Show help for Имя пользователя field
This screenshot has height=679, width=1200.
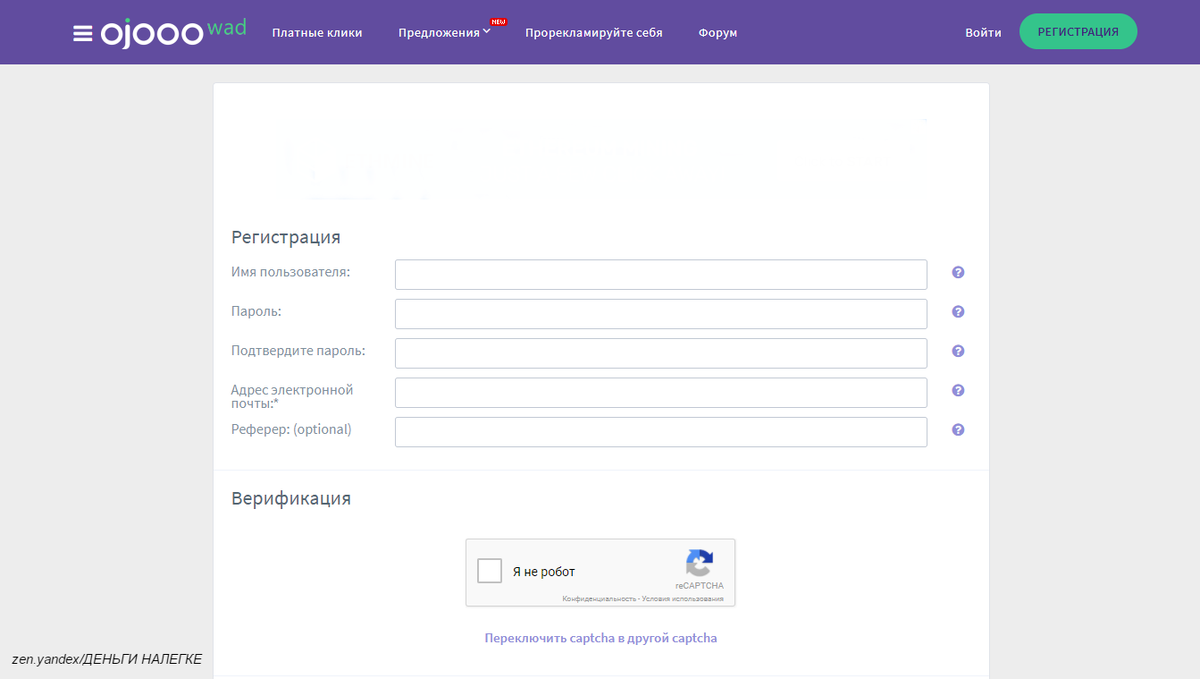[x=958, y=273]
